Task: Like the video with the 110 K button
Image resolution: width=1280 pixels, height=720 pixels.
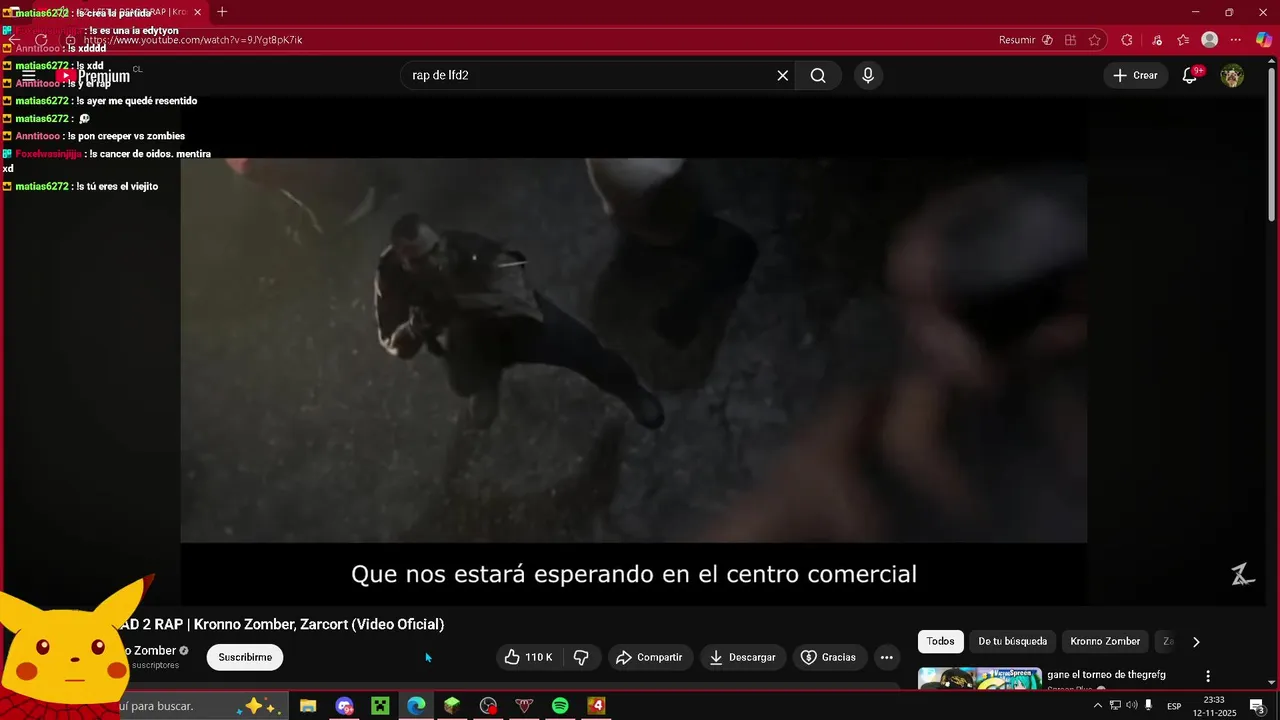Action: 530,657
